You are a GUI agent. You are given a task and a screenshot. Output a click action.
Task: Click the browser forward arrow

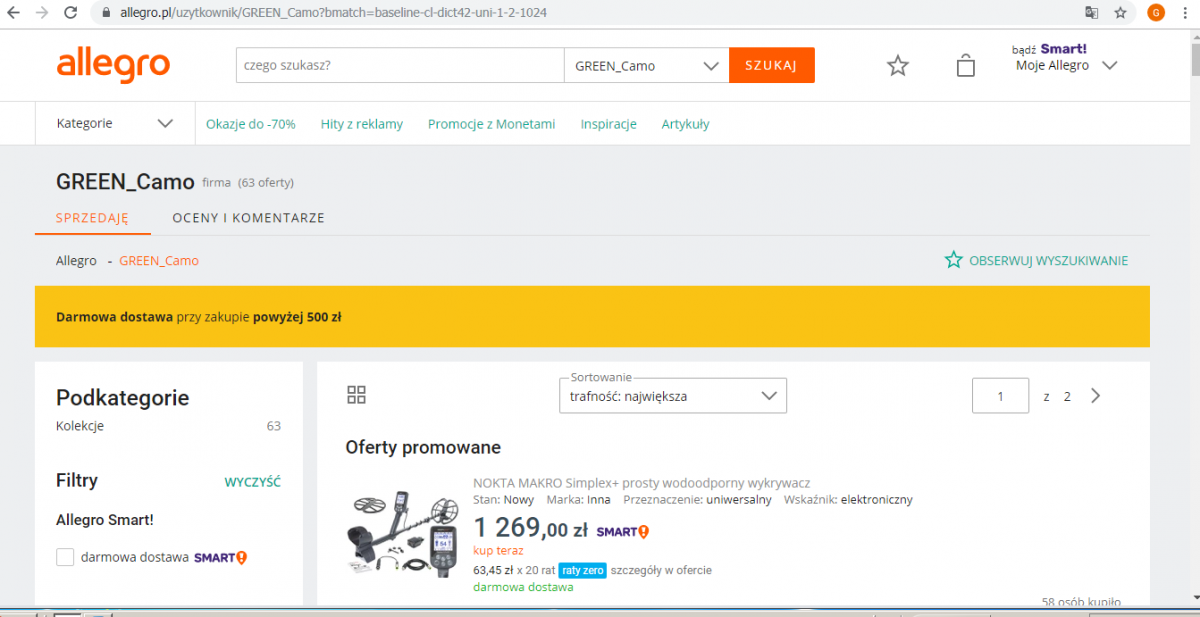coord(41,13)
